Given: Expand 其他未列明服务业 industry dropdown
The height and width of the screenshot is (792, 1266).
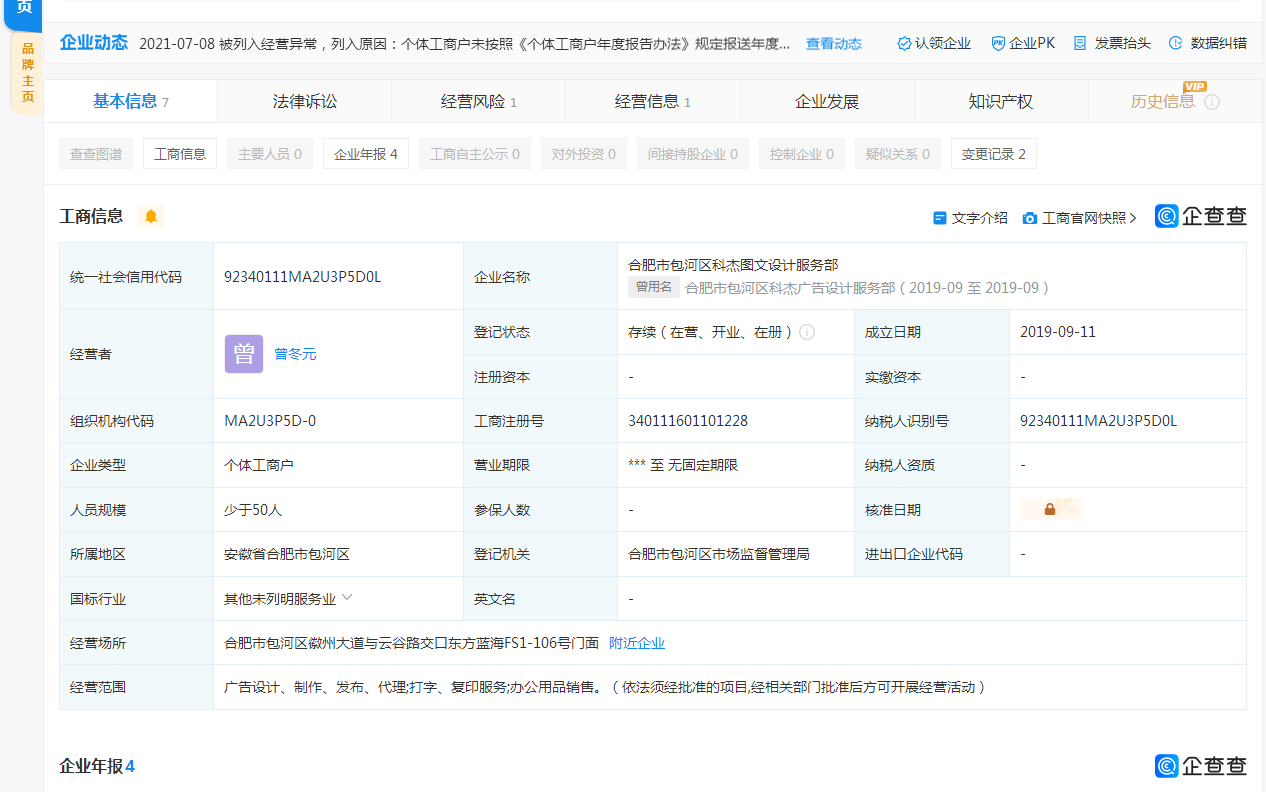Looking at the screenshot, I should pos(347,598).
